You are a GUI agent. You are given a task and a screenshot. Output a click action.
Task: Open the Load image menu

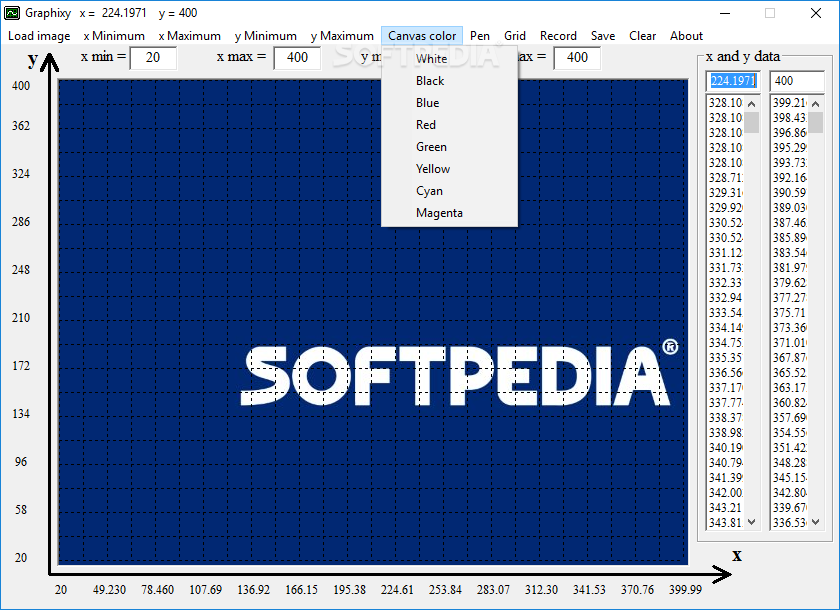pyautogui.click(x=39, y=36)
